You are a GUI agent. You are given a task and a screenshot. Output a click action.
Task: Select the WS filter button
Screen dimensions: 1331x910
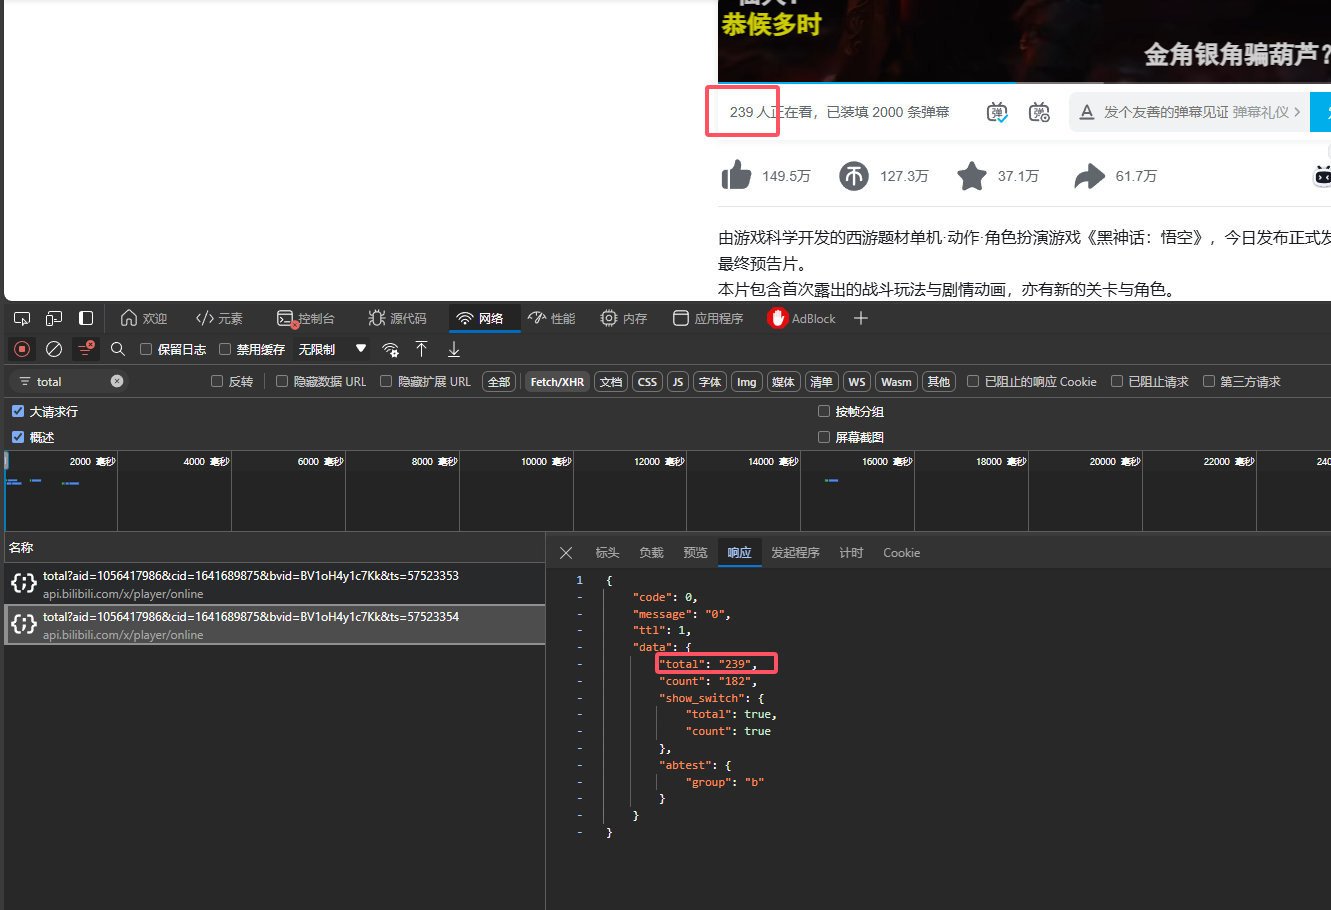tap(857, 382)
